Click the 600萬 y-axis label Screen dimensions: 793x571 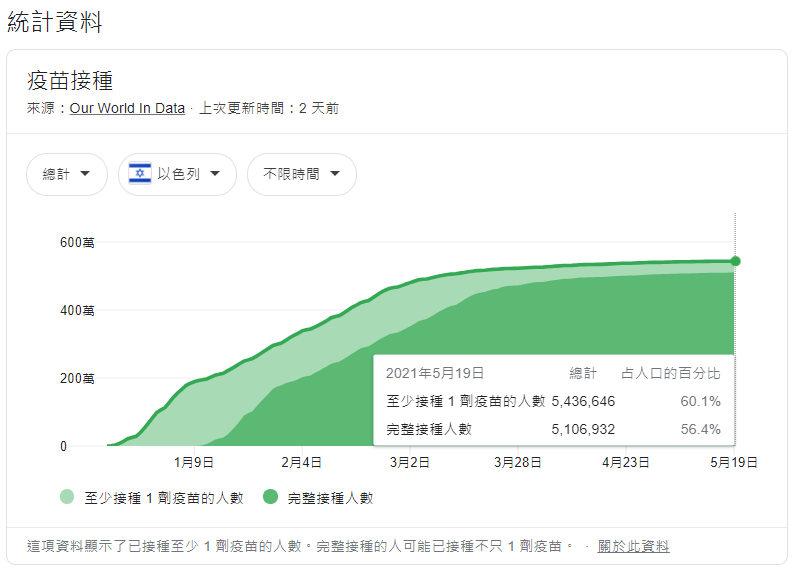pyautogui.click(x=77, y=242)
